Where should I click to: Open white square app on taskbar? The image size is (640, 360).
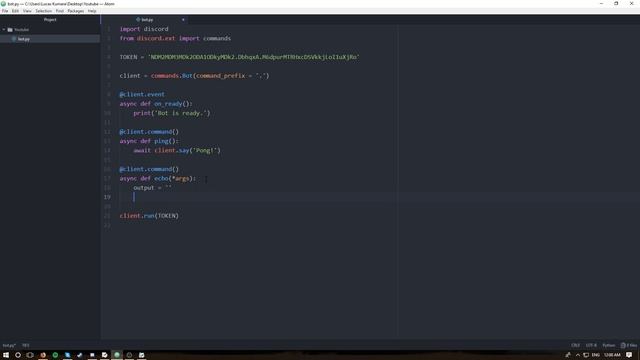click(x=92, y=355)
